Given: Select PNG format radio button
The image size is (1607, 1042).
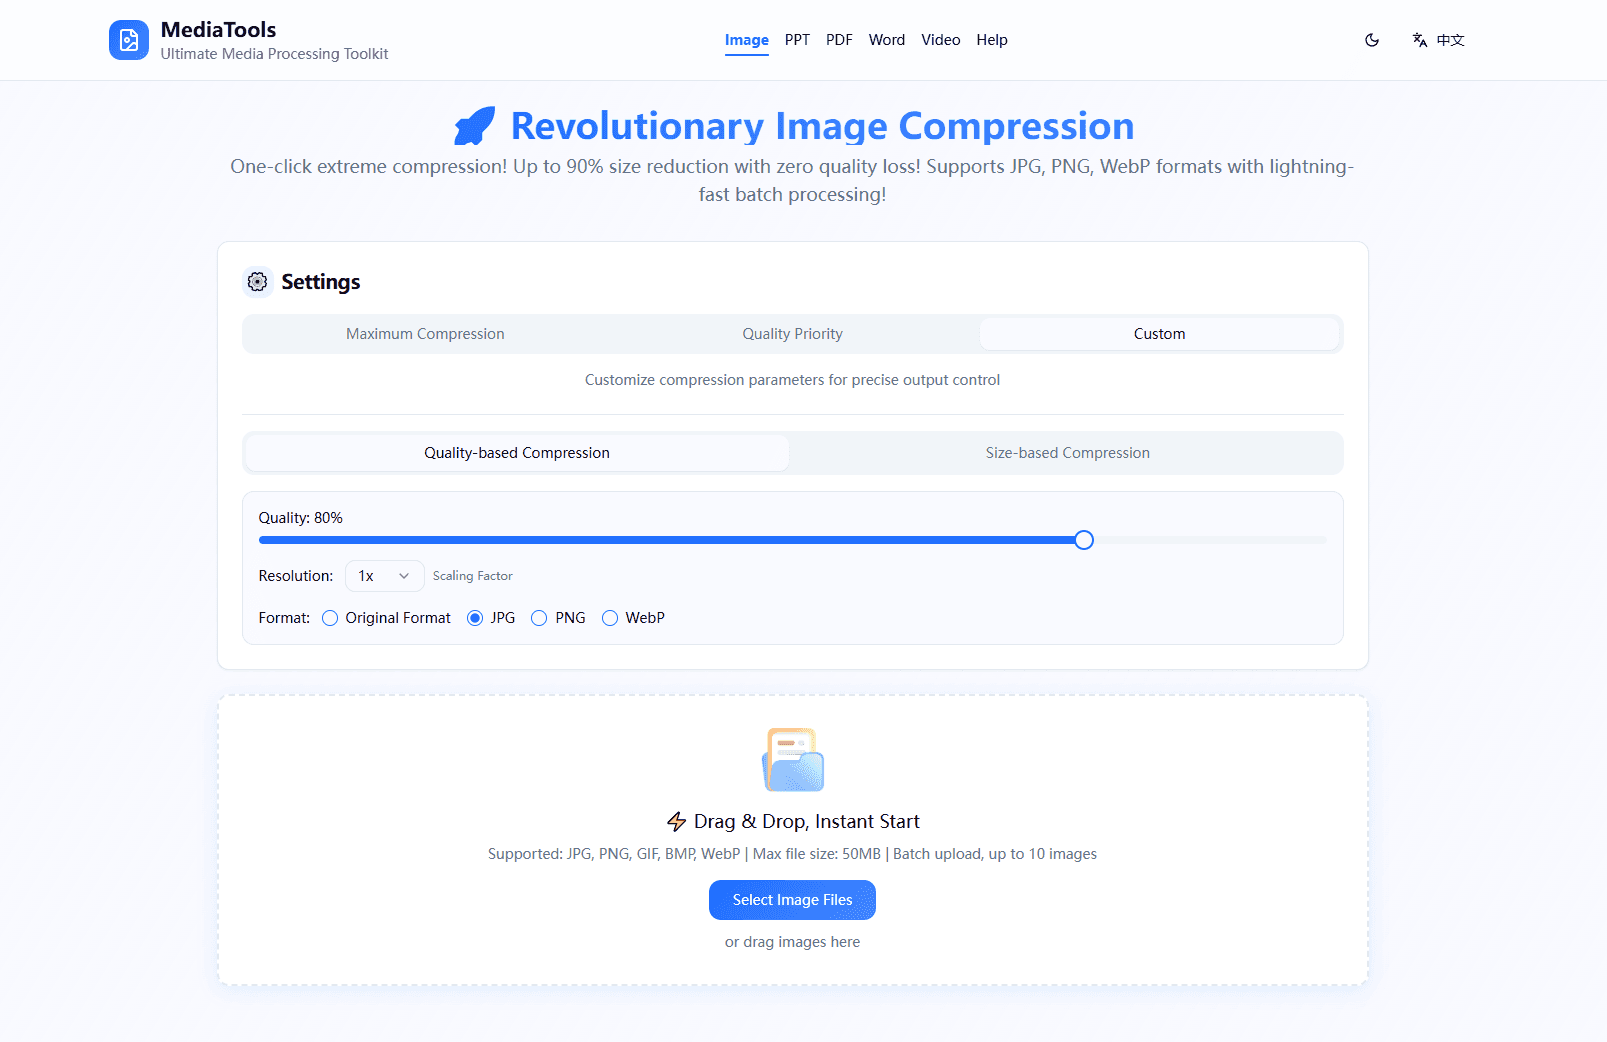Looking at the screenshot, I should click(539, 618).
